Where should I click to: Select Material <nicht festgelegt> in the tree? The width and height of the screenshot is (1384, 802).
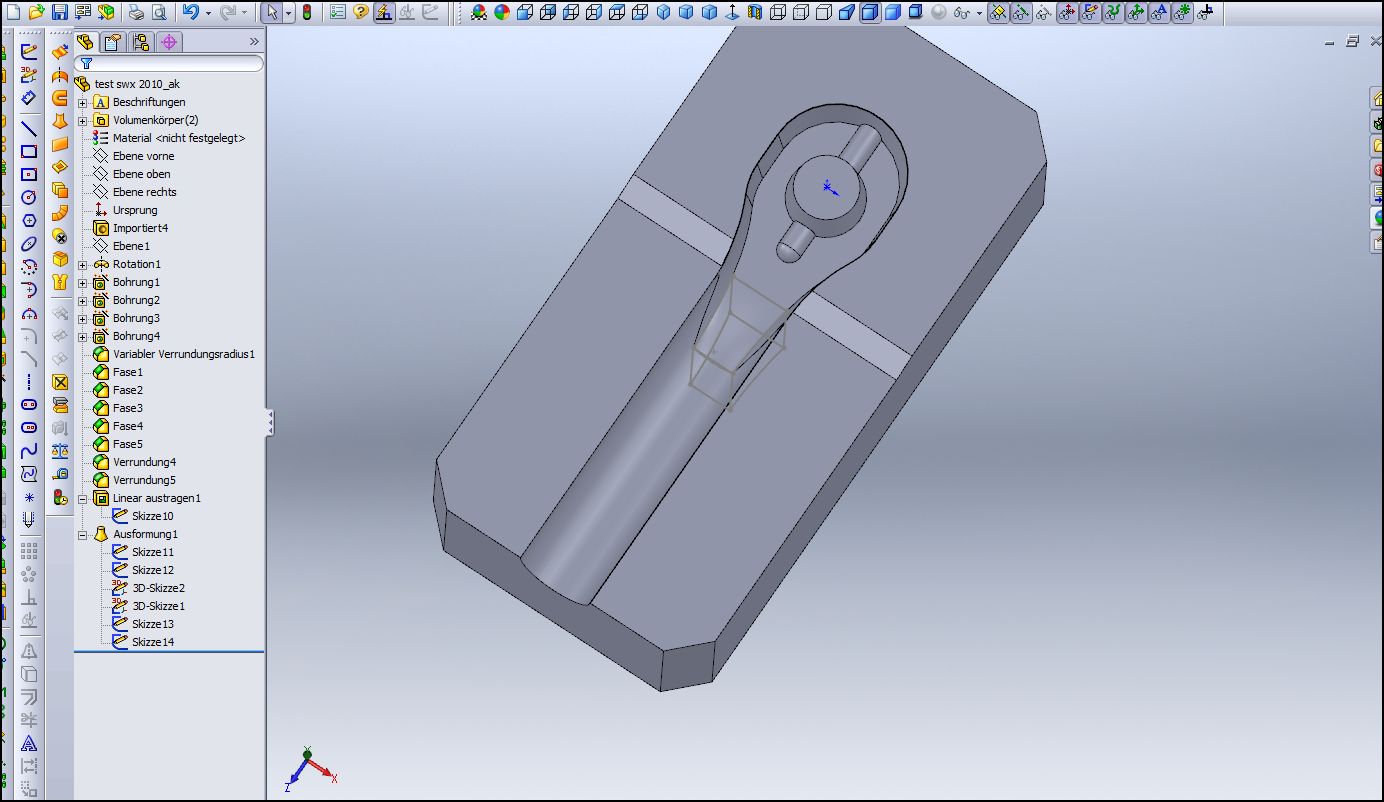(179, 138)
